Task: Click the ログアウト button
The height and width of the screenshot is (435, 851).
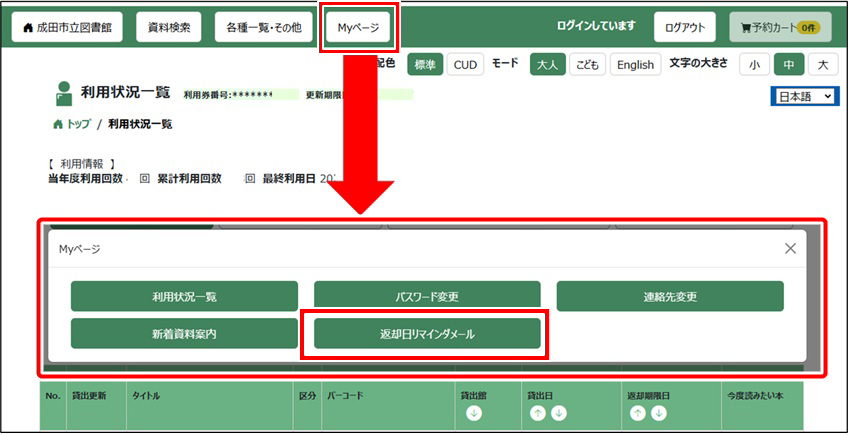Action: [685, 27]
